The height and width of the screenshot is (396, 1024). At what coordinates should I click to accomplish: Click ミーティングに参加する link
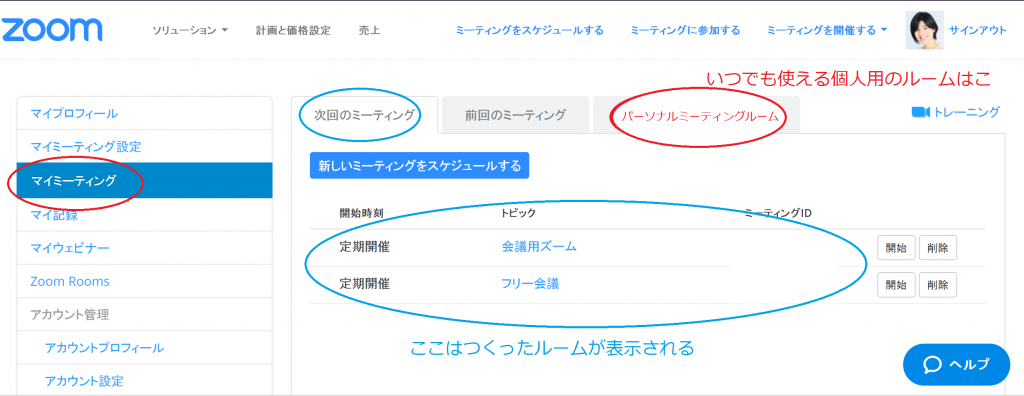coord(685,30)
